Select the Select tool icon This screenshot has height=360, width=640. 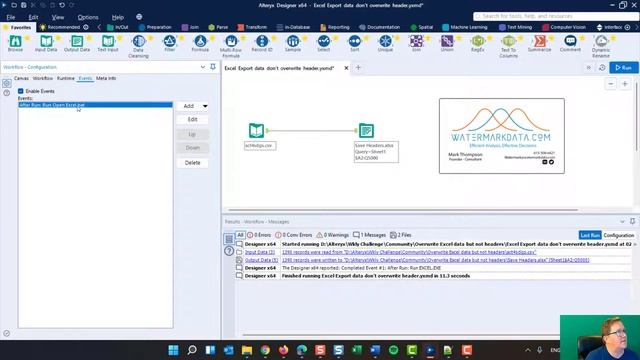coord(324,41)
